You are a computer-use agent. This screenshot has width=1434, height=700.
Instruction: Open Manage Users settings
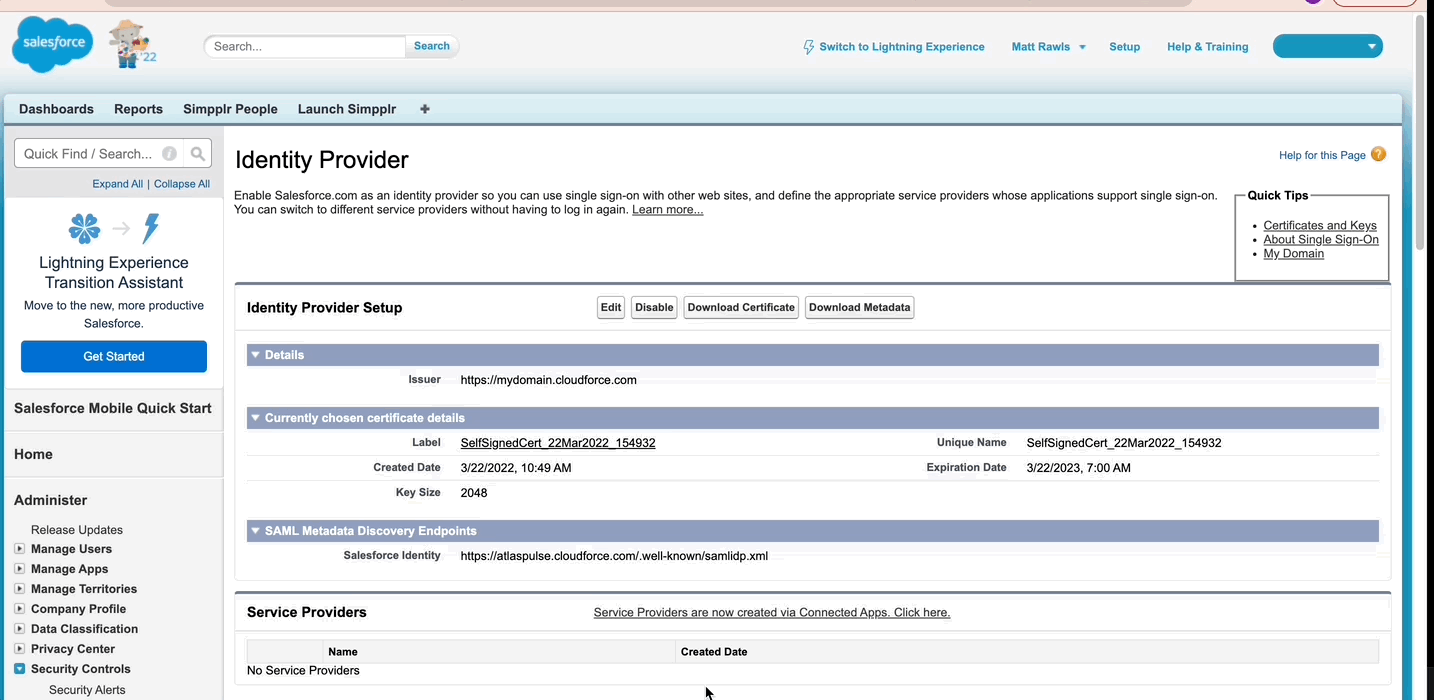pos(71,549)
